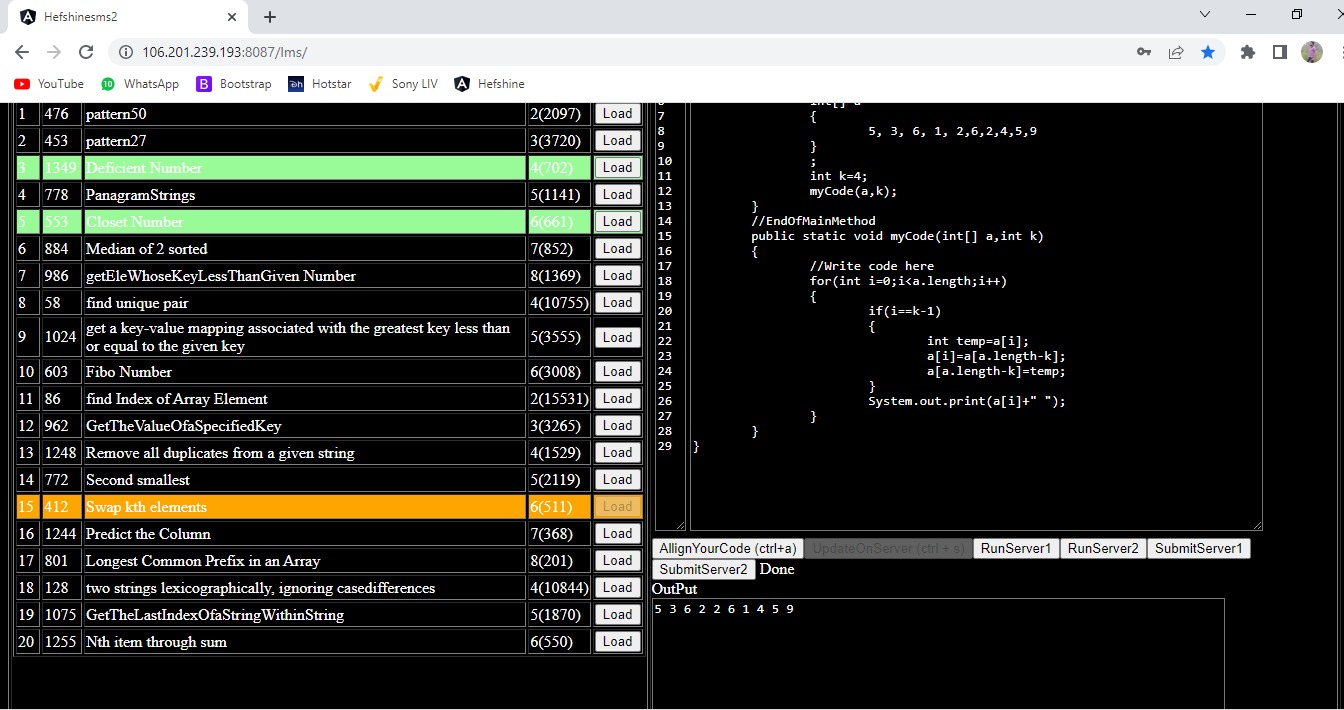Click AllignYourCode button

(x=727, y=548)
